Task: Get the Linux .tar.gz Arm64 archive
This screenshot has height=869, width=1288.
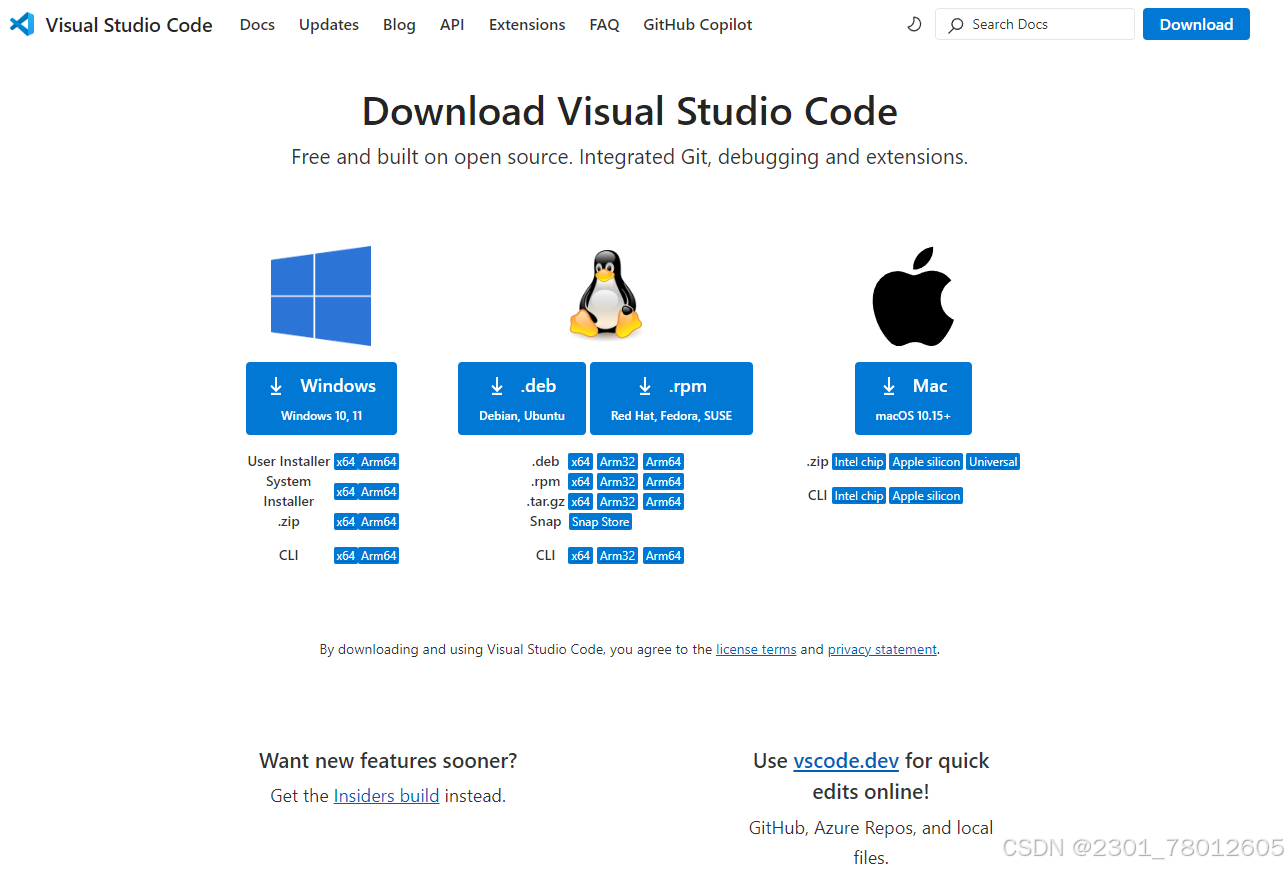Action: point(663,502)
